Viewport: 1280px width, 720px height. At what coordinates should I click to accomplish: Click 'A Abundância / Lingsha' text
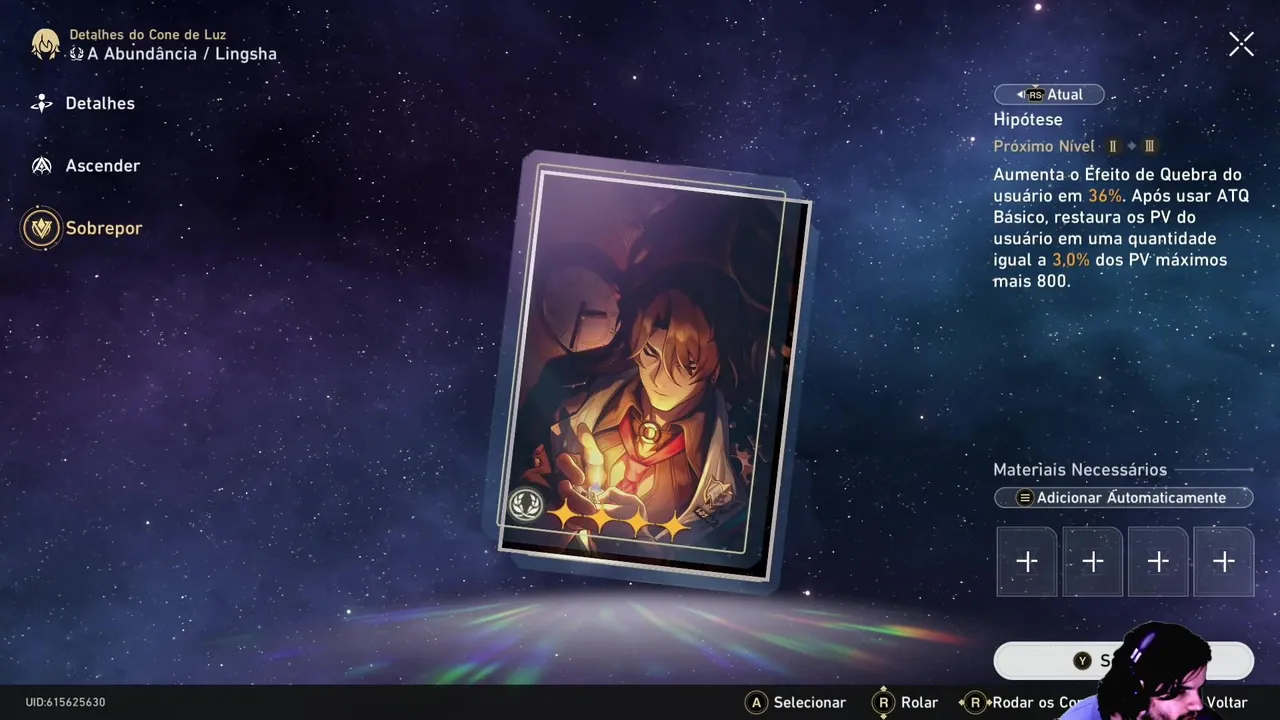click(182, 54)
